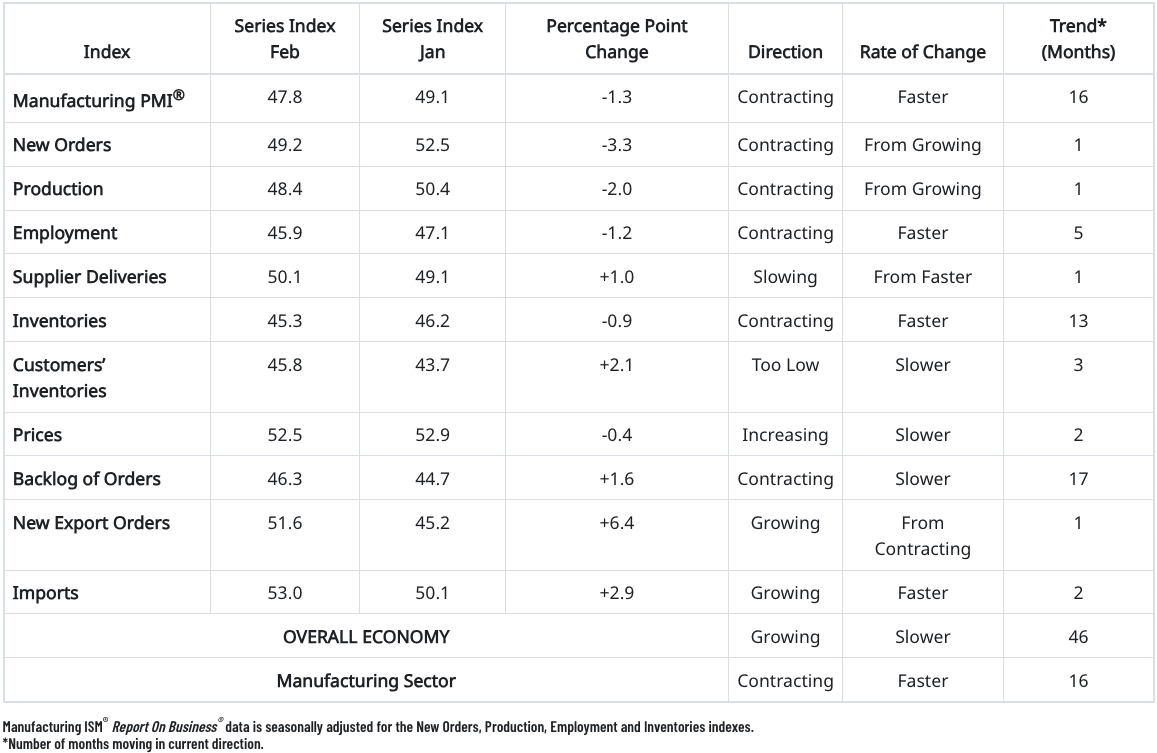The width and height of the screenshot is (1157, 753).
Task: Click the Percentage Point Change header
Action: 616,38
